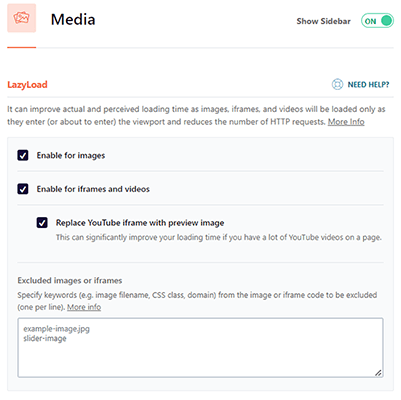
Task: Turn off the Show Sidebar switch
Action: [377, 21]
